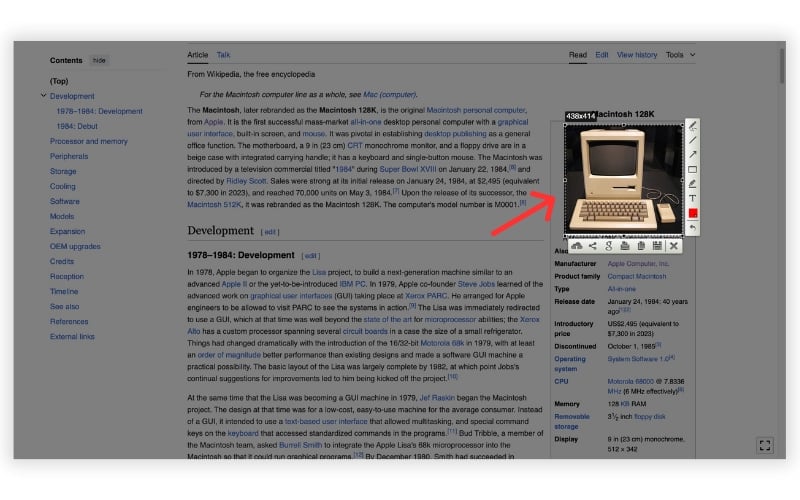Share the screenshot on social networks
800x500 pixels.
click(x=592, y=246)
